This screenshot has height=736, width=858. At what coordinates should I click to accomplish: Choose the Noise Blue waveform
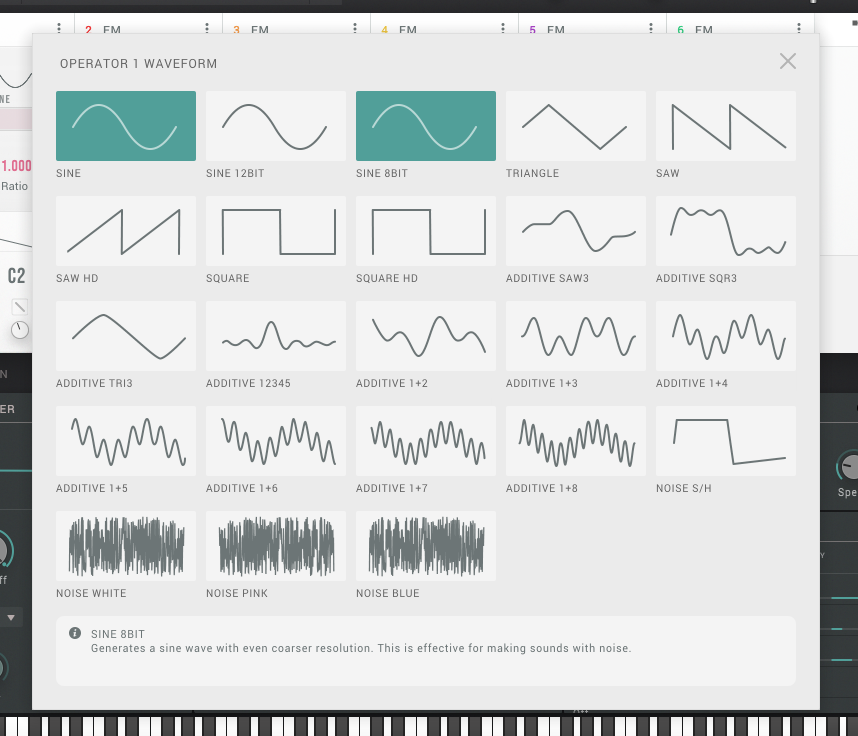pyautogui.click(x=426, y=546)
